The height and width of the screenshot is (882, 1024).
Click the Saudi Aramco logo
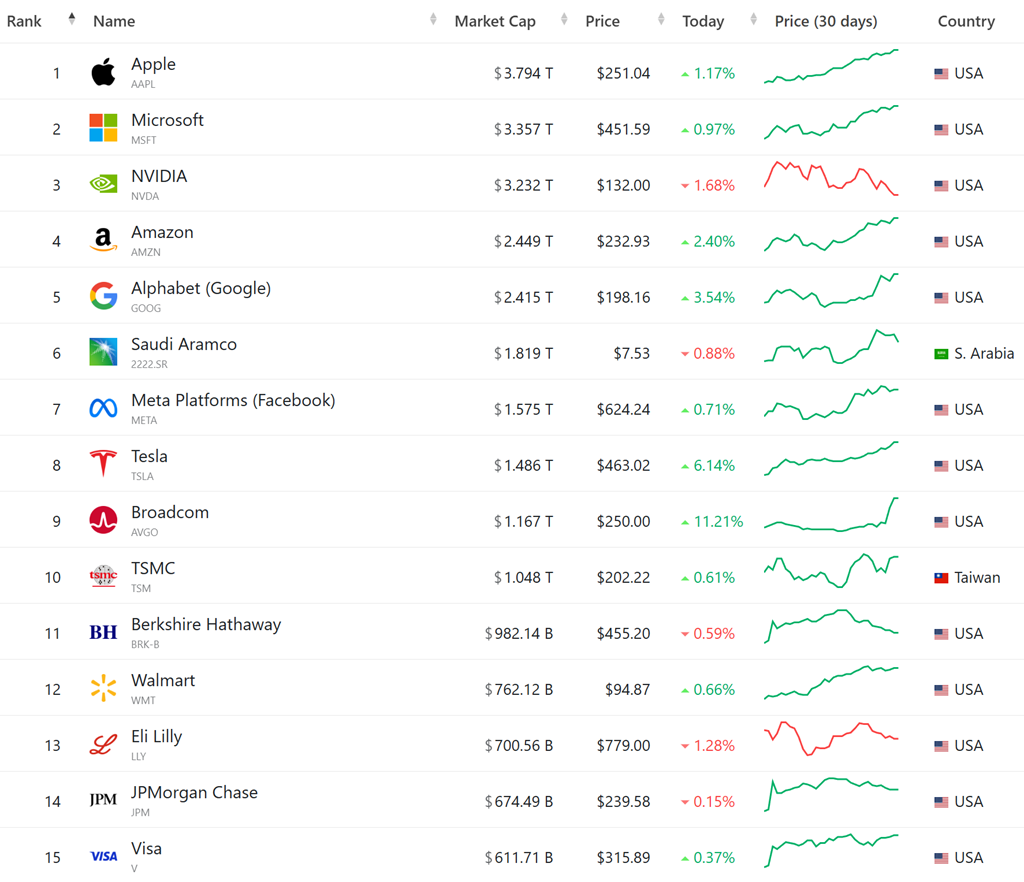[103, 352]
